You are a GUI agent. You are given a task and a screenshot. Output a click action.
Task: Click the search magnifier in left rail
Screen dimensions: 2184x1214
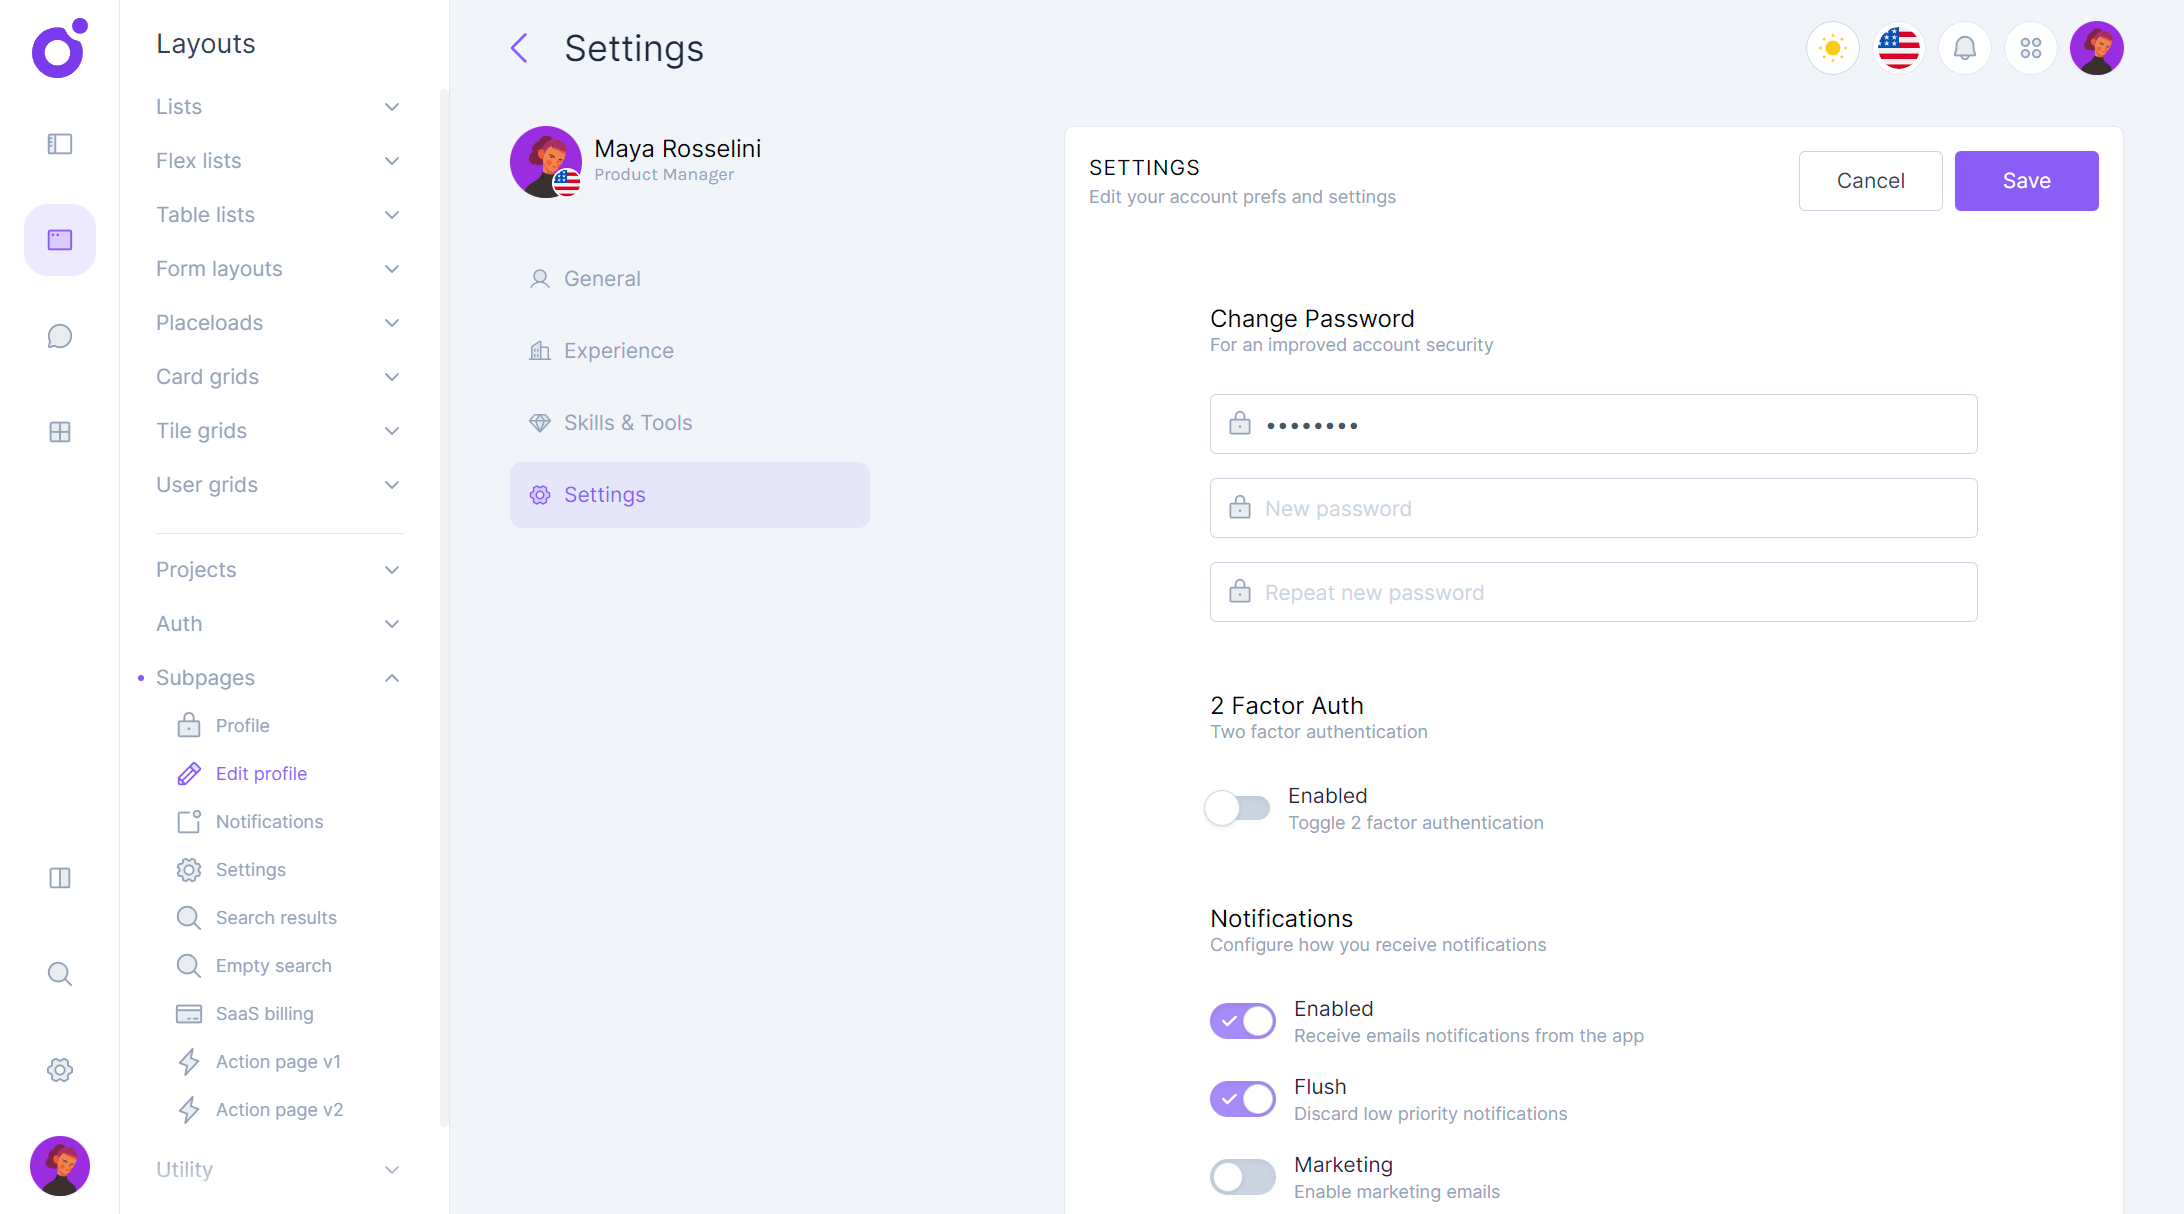point(60,974)
